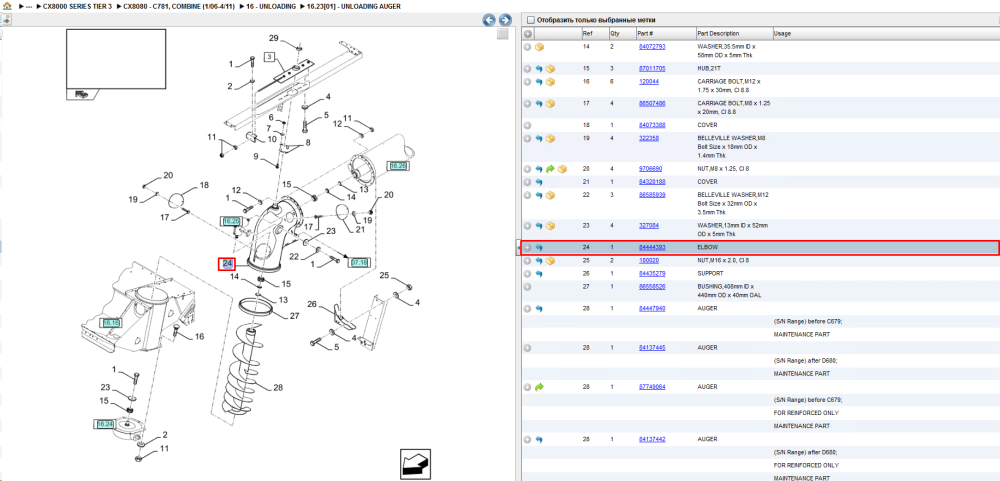Click the Usage column header
The width and height of the screenshot is (1000, 481).
point(783,34)
